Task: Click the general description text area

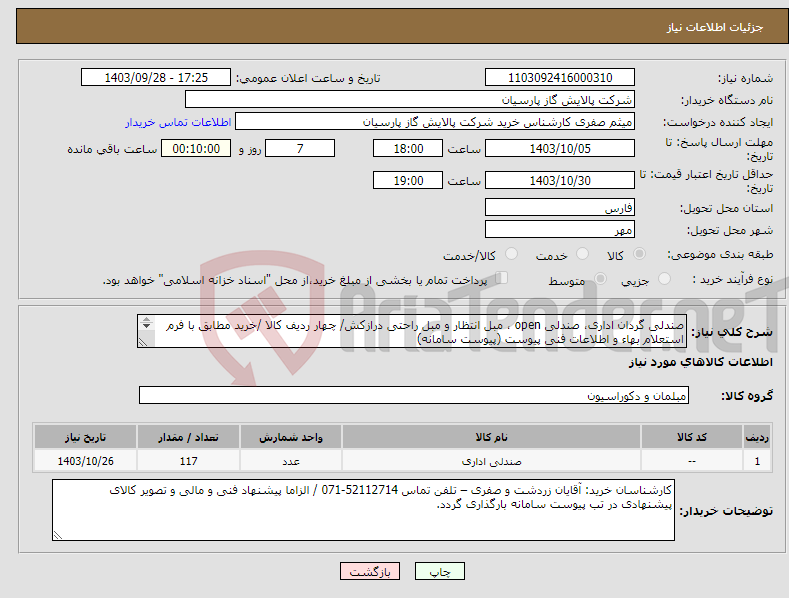Action: (x=412, y=331)
